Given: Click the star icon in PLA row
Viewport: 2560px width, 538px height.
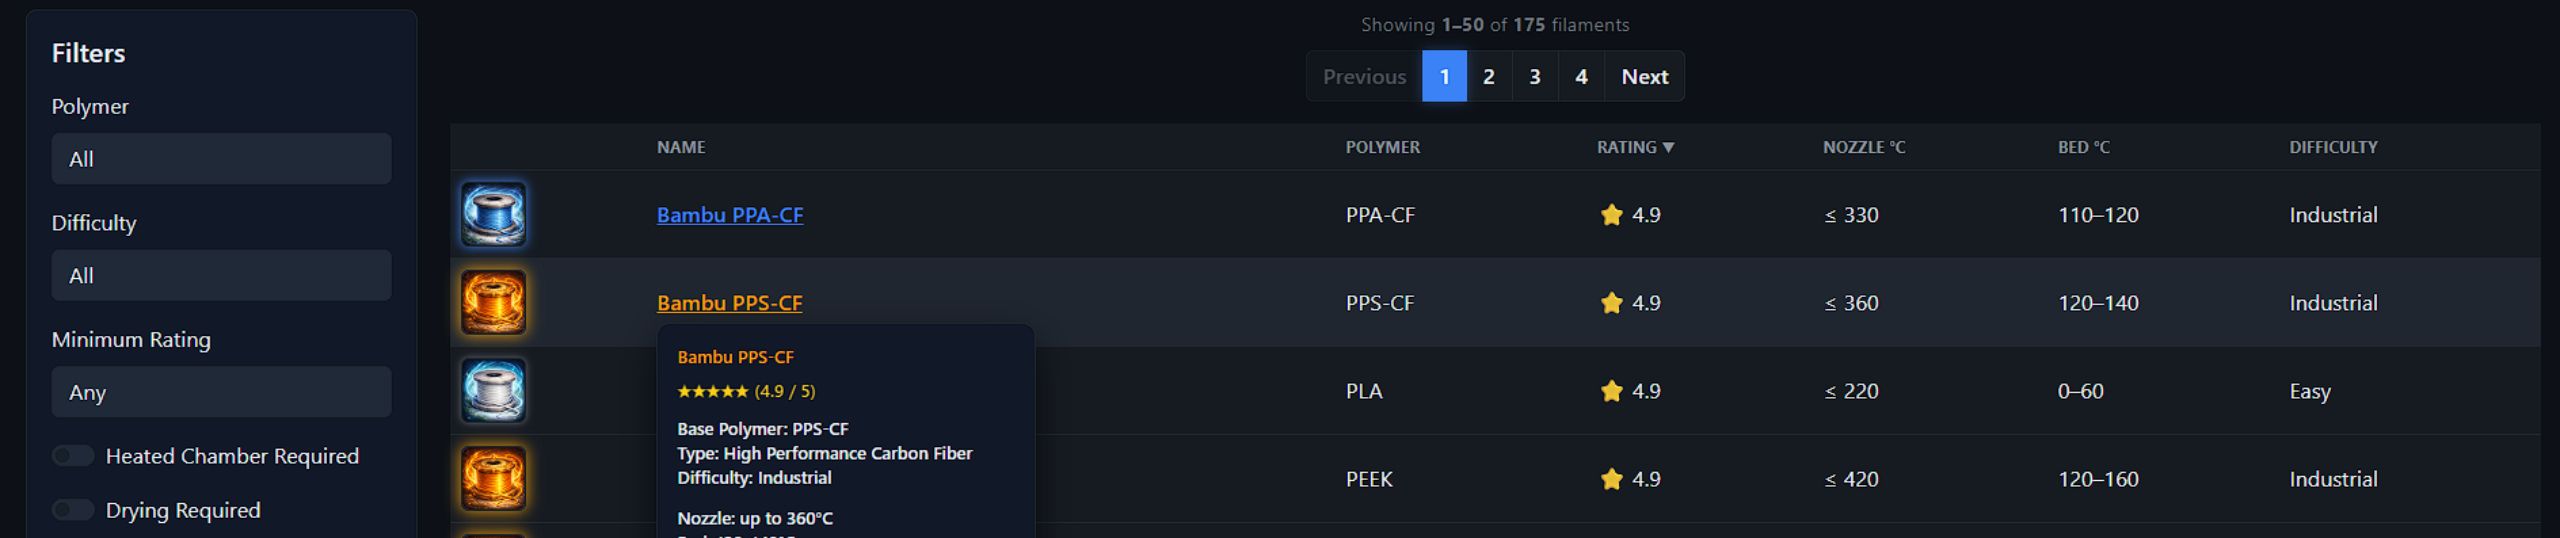Looking at the screenshot, I should (1611, 391).
